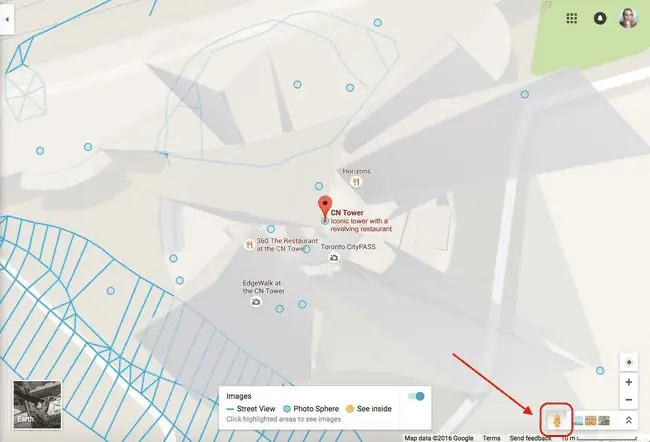Select the EdgeWalk camera marker
650x442 pixels.
tap(256, 302)
